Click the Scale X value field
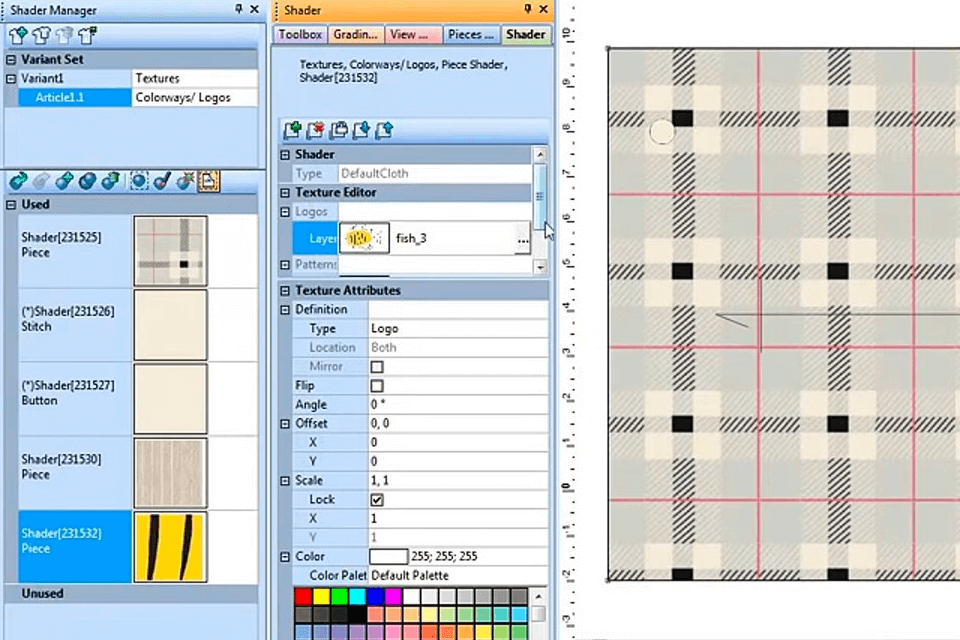Screen dimensions: 960x640 458,519
